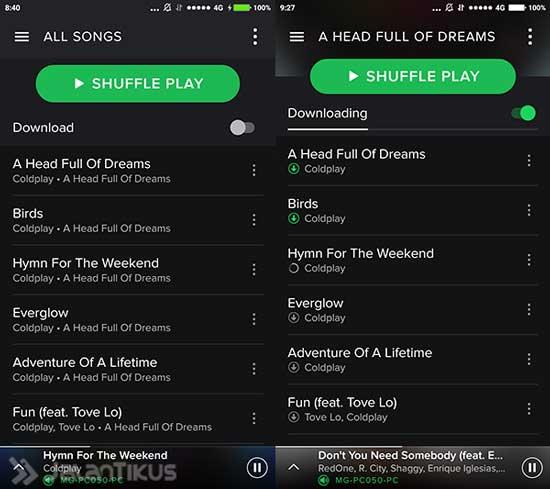Expand now playing bar with left up chevron
550x489 pixels.
[19, 467]
